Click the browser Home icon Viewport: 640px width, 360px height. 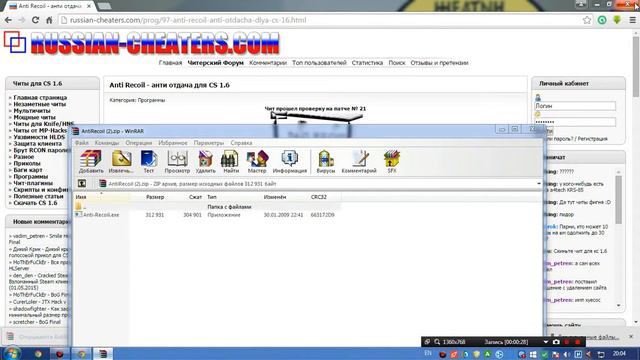49,20
